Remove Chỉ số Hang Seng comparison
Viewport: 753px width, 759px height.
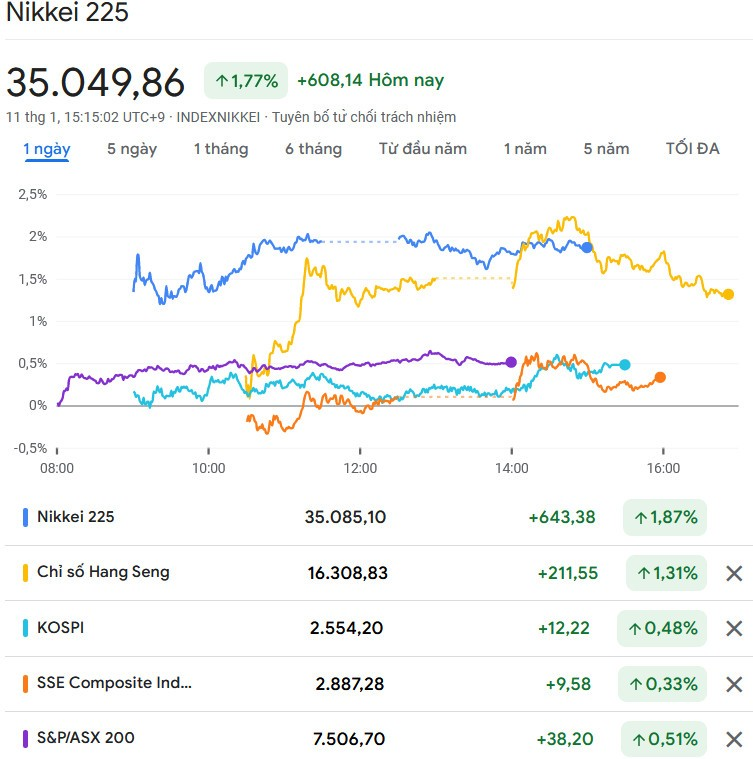[733, 573]
